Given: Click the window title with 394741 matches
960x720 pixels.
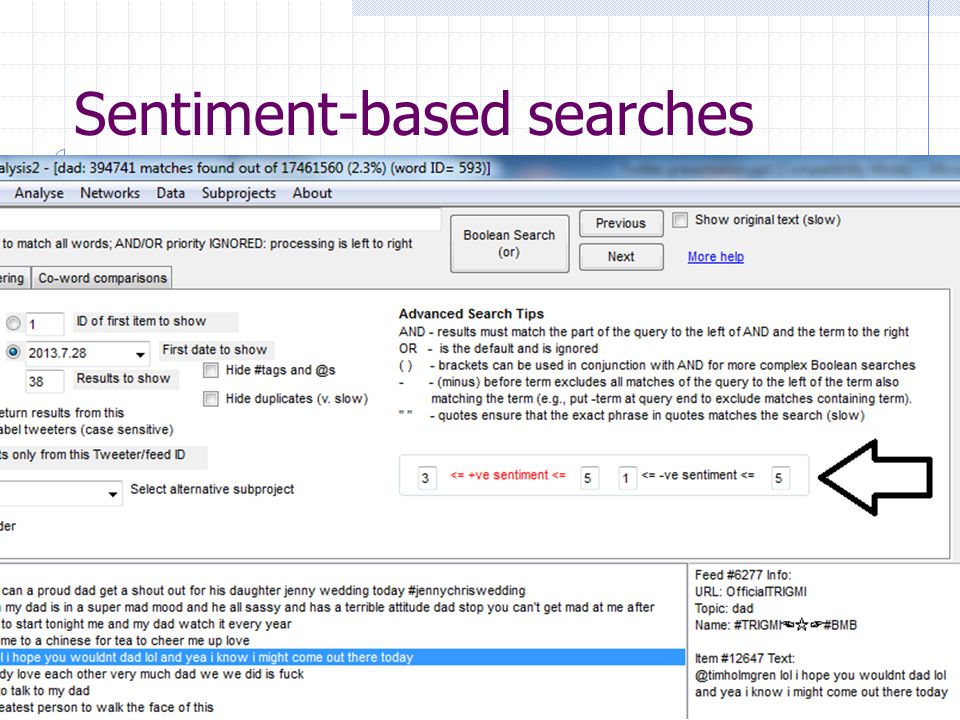Looking at the screenshot, I should (245, 168).
